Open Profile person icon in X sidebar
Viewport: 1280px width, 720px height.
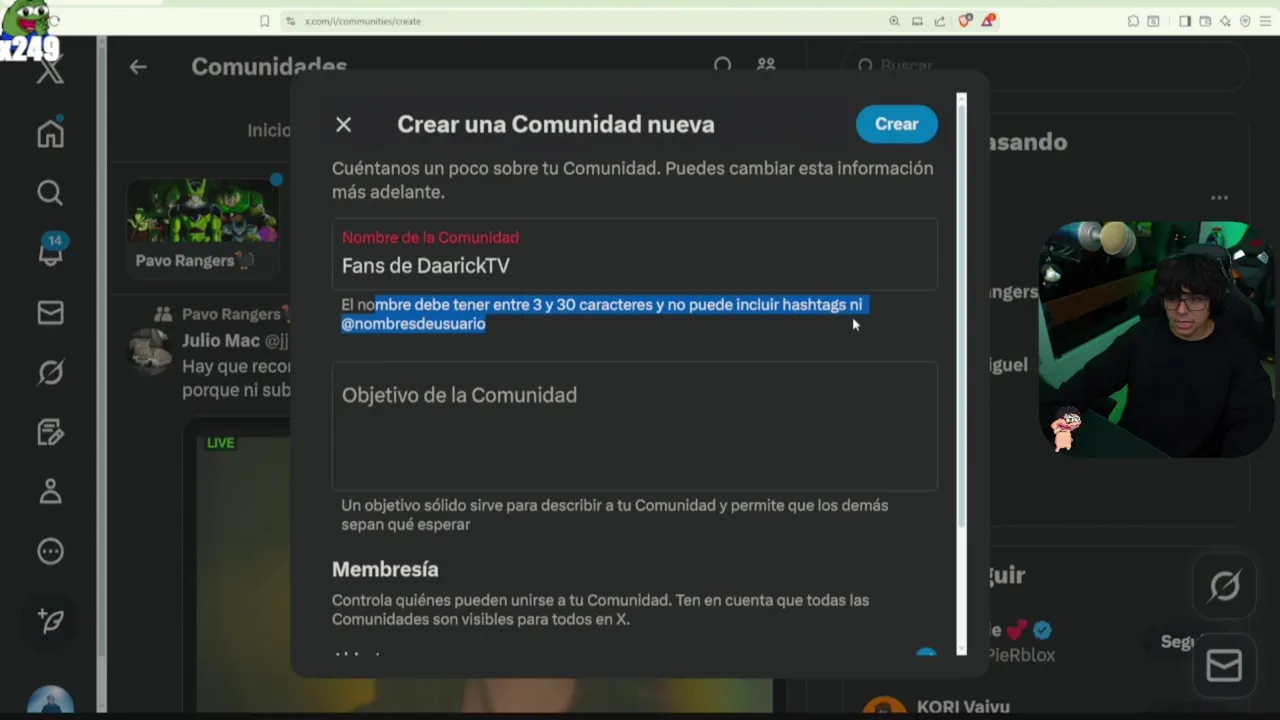click(x=50, y=491)
